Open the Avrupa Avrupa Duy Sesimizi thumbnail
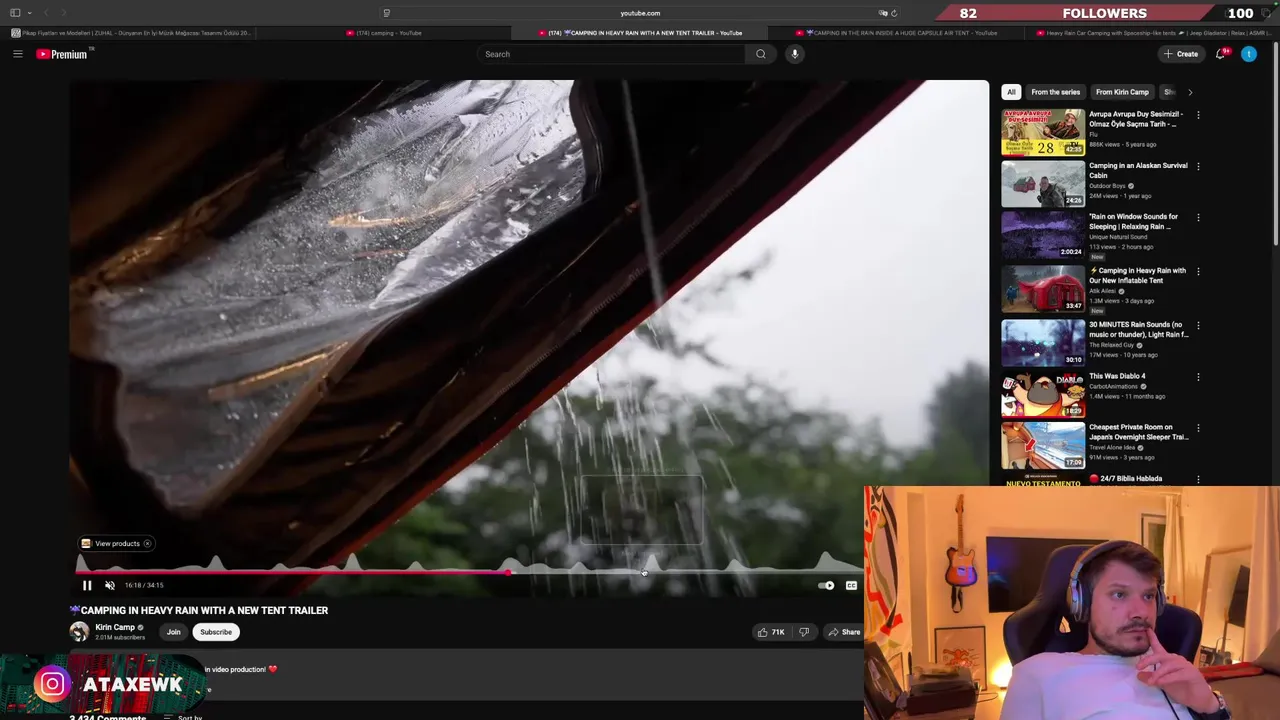Screen dimensions: 1280x720 pos(1043,132)
